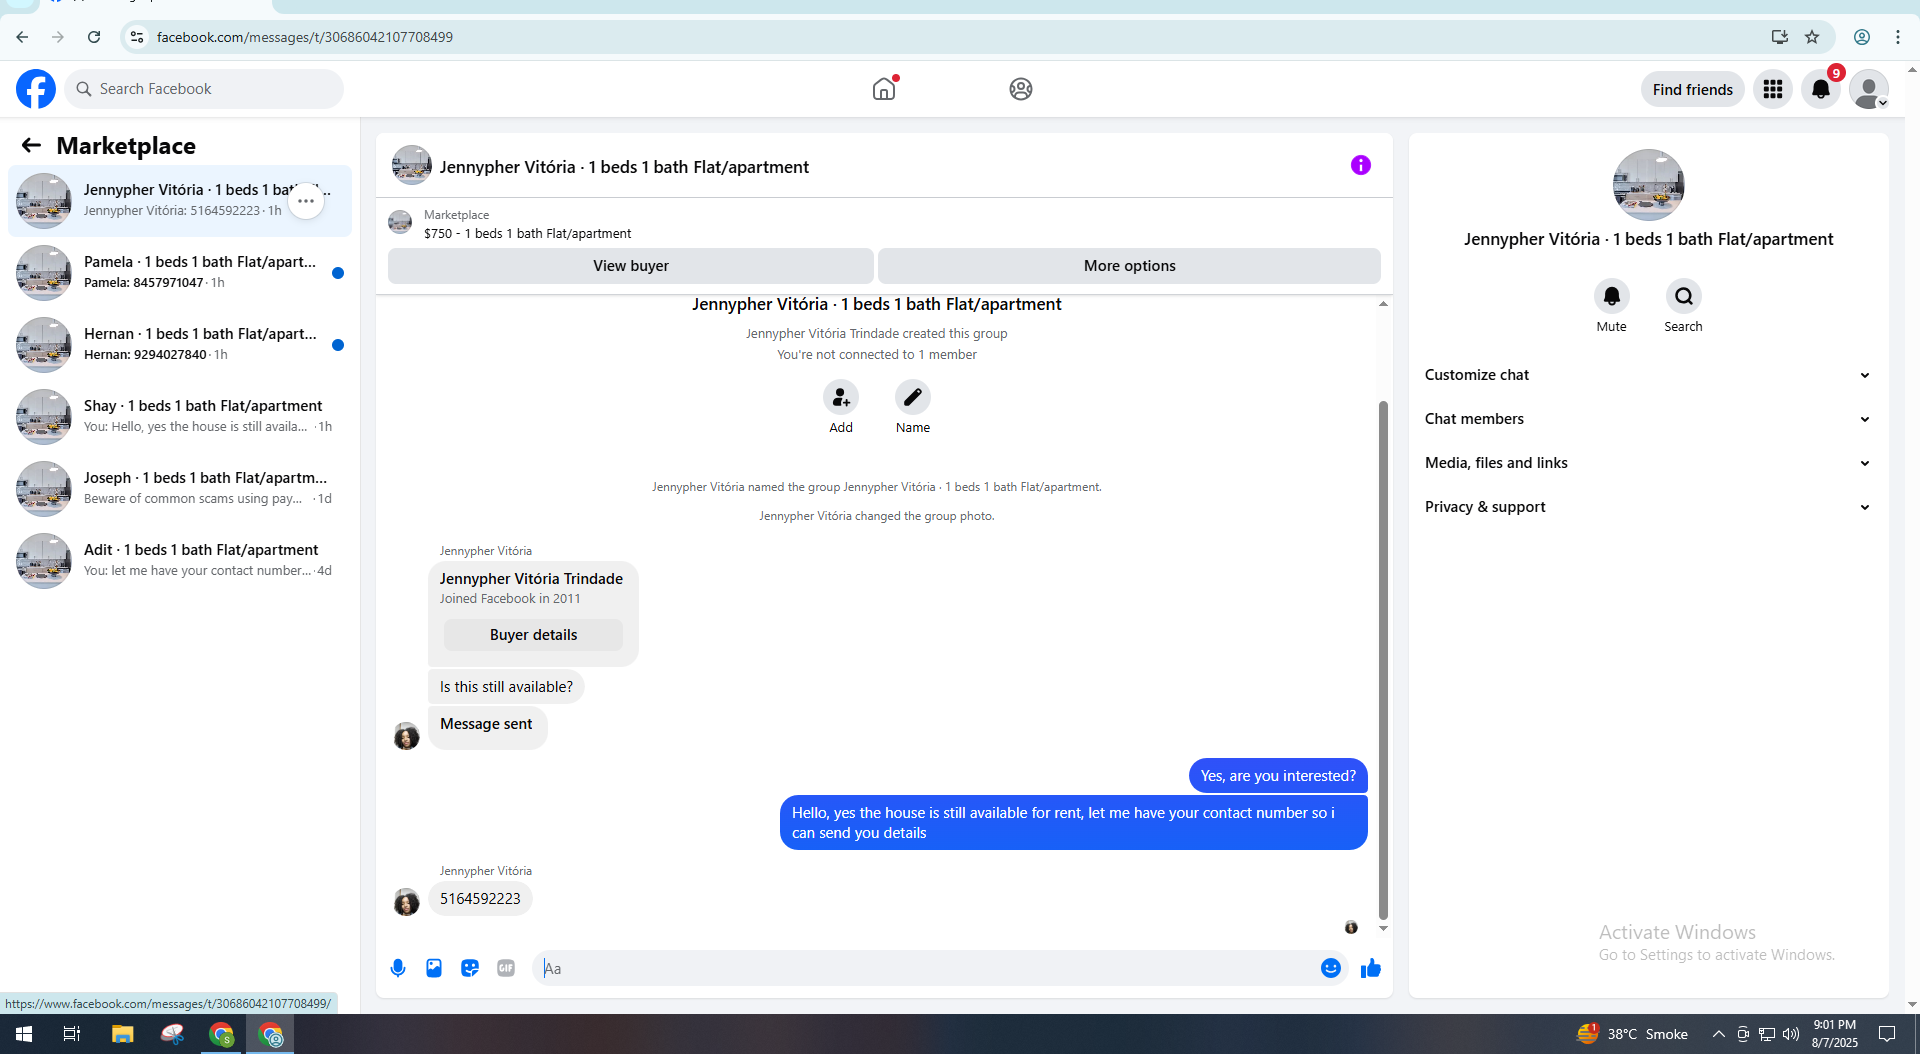1920x1054 pixels.
Task: Go back in browser history
Action: point(22,37)
